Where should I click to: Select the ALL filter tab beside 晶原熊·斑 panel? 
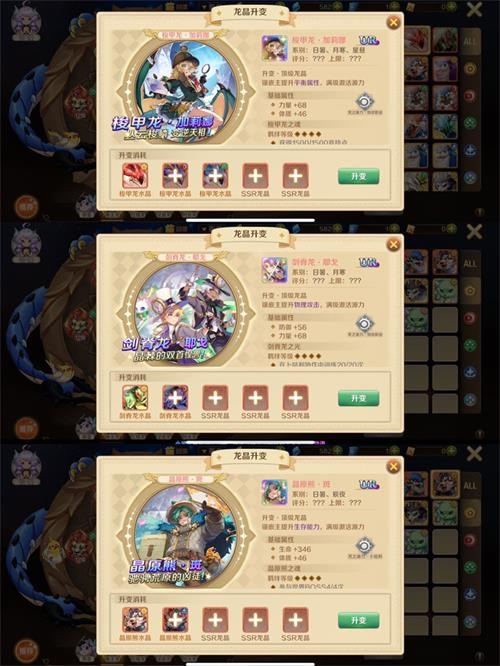[470, 485]
